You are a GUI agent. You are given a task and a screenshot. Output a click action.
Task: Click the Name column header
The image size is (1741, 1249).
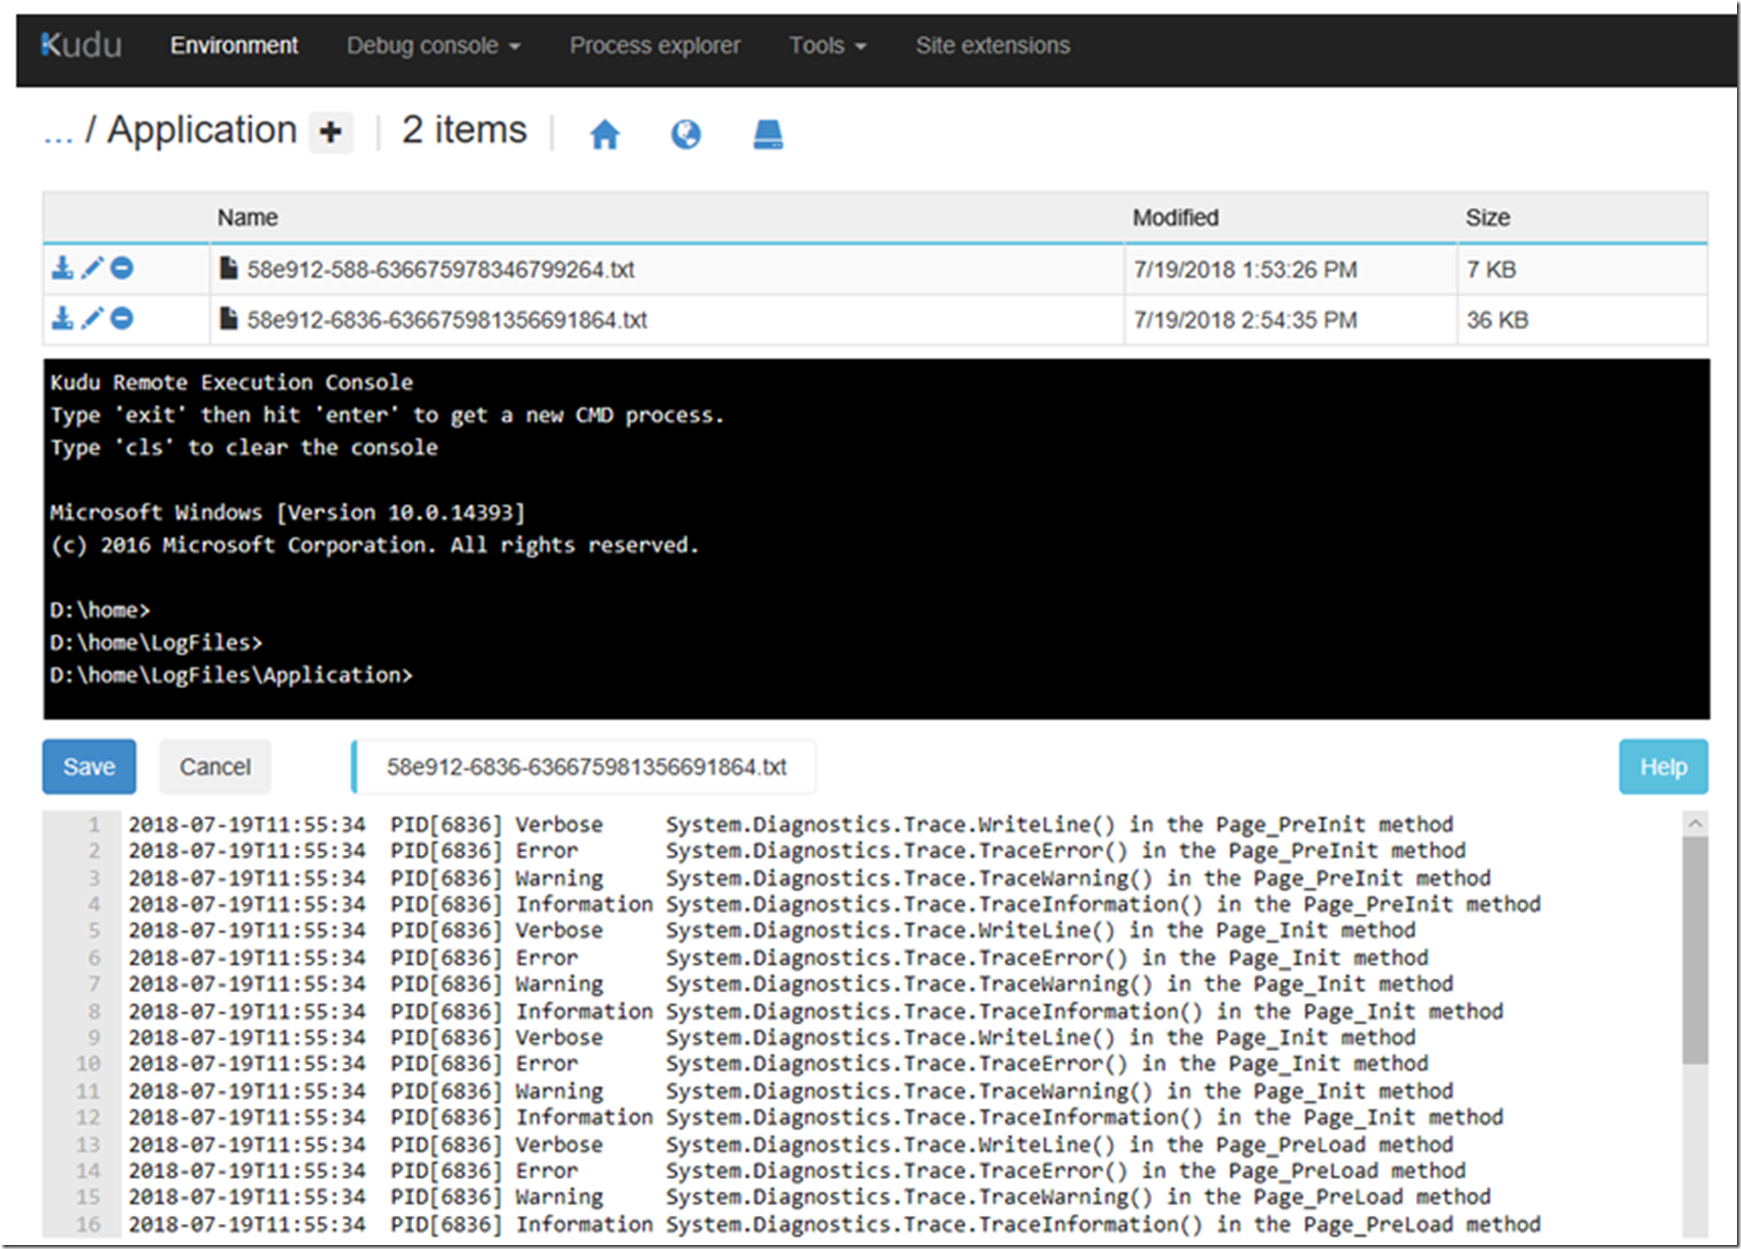(x=248, y=217)
